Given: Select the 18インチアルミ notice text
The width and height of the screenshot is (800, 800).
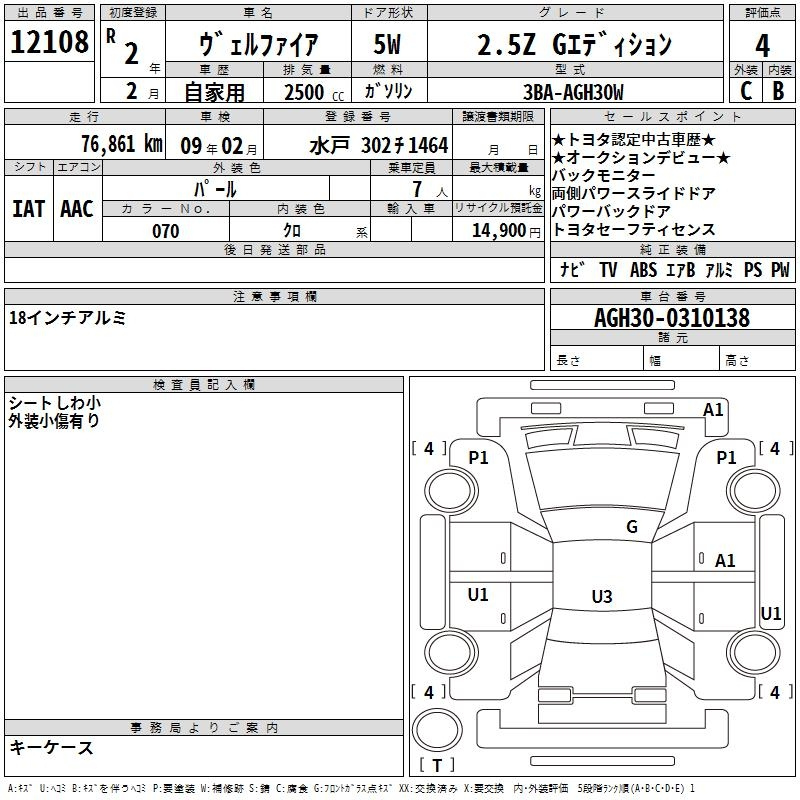Looking at the screenshot, I should coord(67,318).
